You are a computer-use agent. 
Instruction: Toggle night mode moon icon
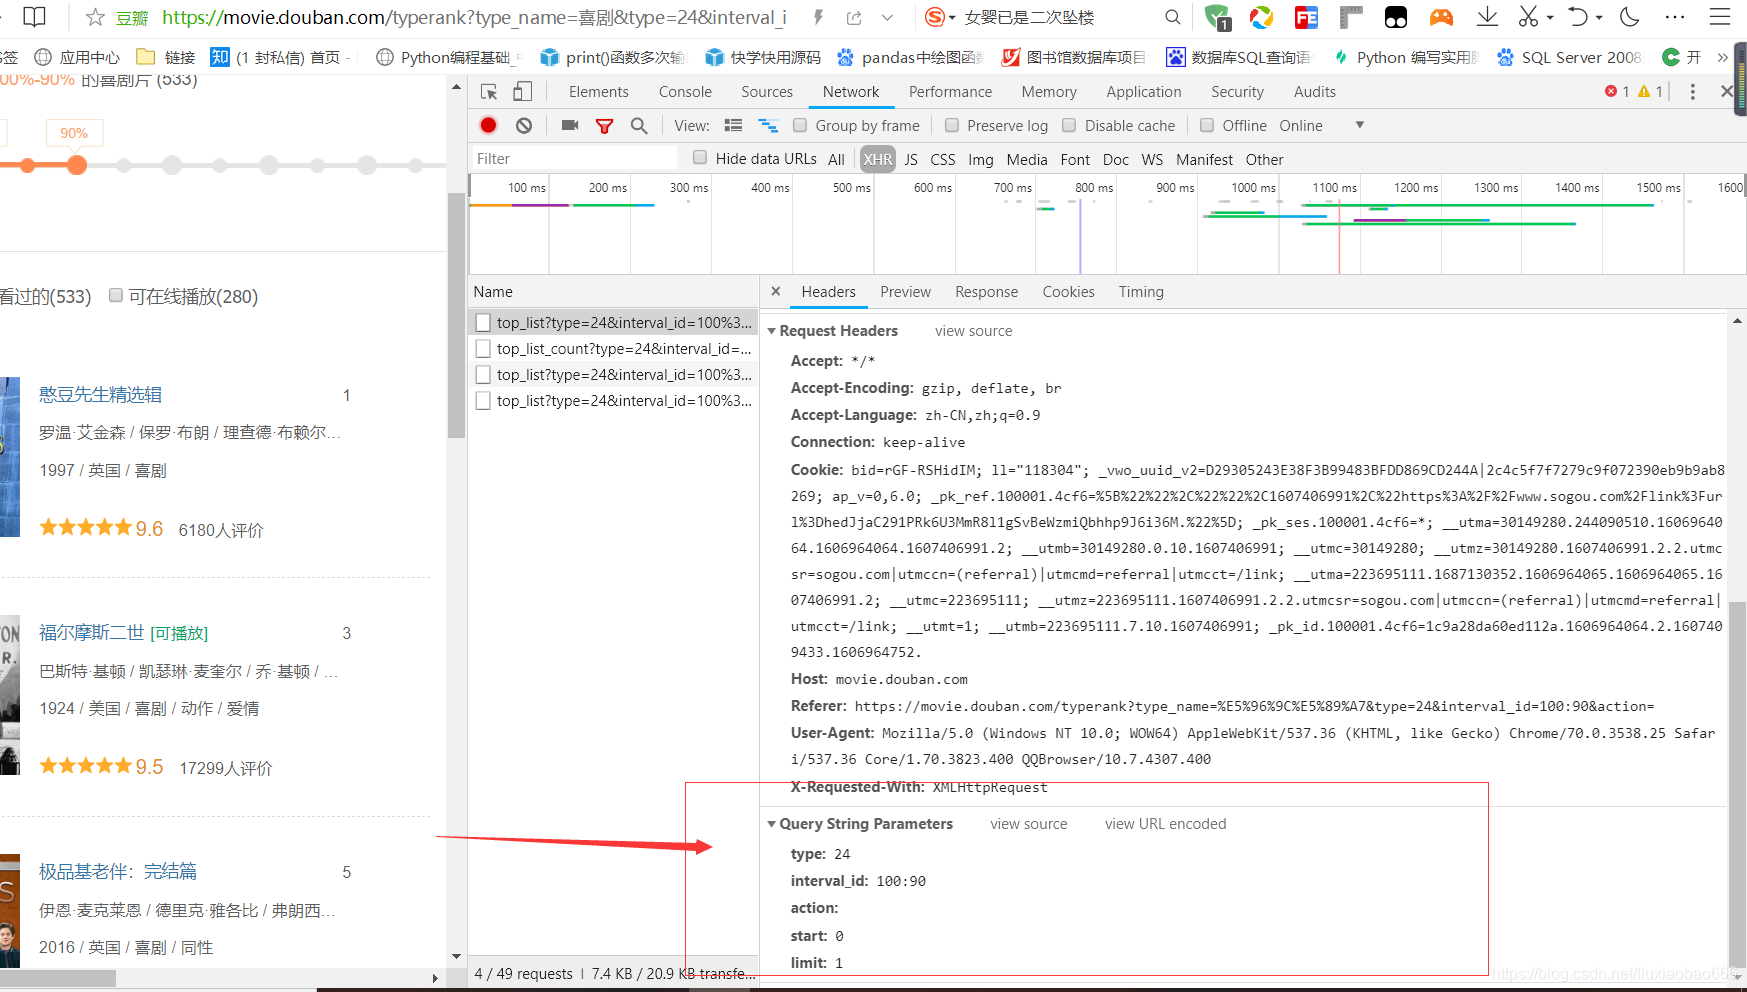click(1630, 17)
